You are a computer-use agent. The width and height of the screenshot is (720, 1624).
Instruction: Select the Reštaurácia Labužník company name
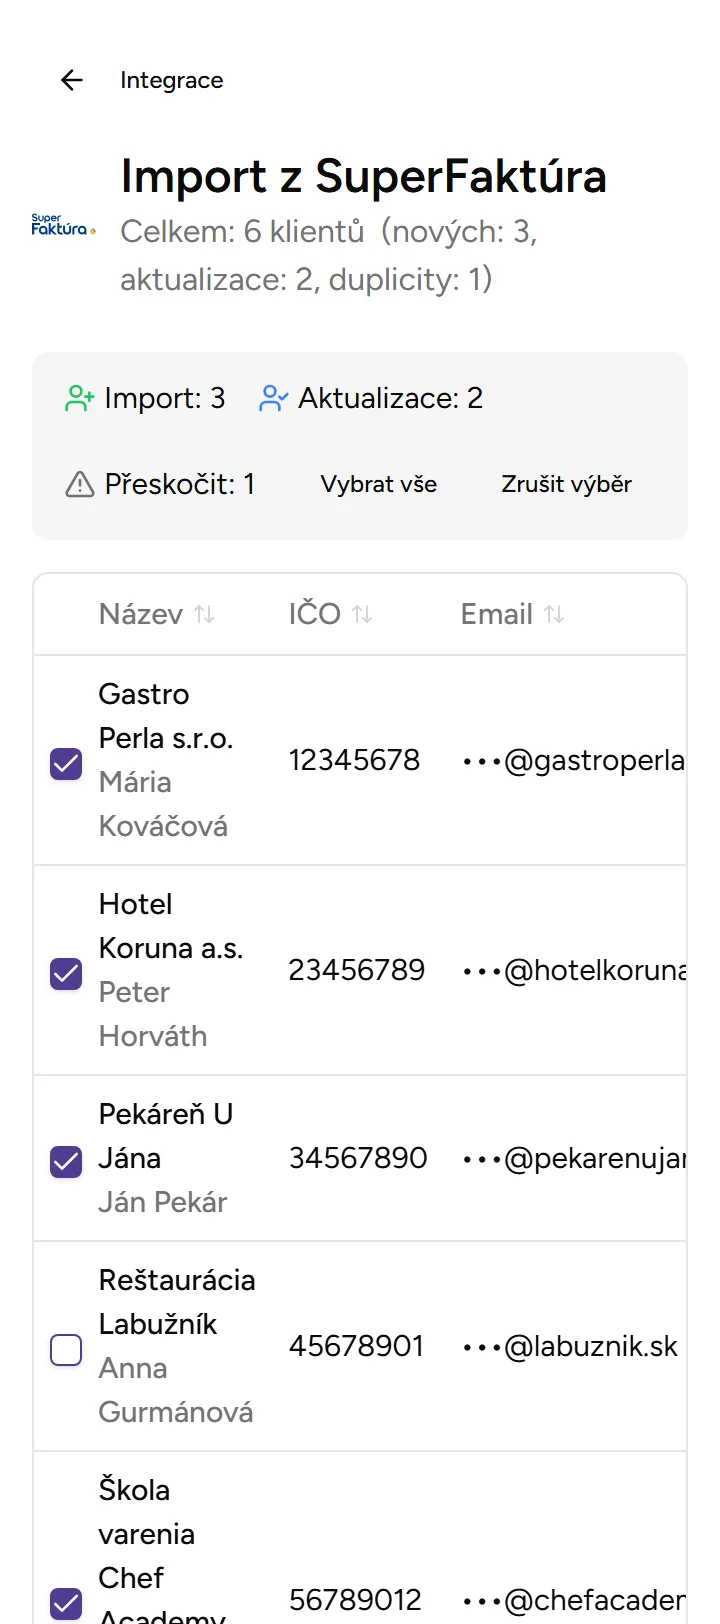click(x=177, y=1302)
